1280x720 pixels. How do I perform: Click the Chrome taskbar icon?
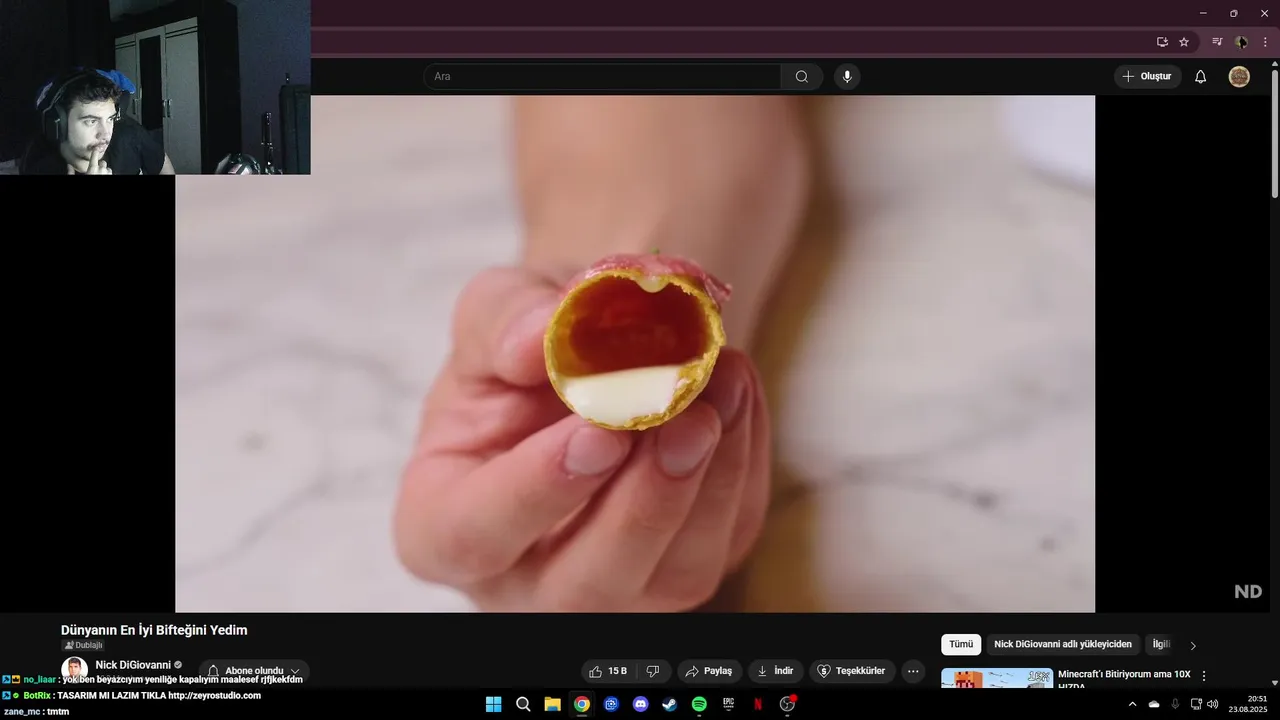coord(582,704)
